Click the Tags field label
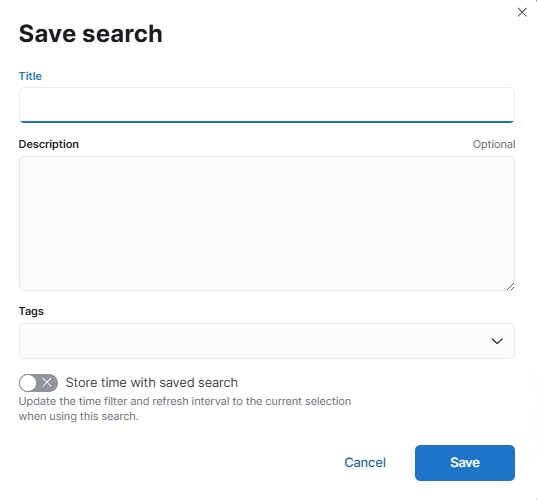This screenshot has height=500, width=537. pyautogui.click(x=31, y=311)
